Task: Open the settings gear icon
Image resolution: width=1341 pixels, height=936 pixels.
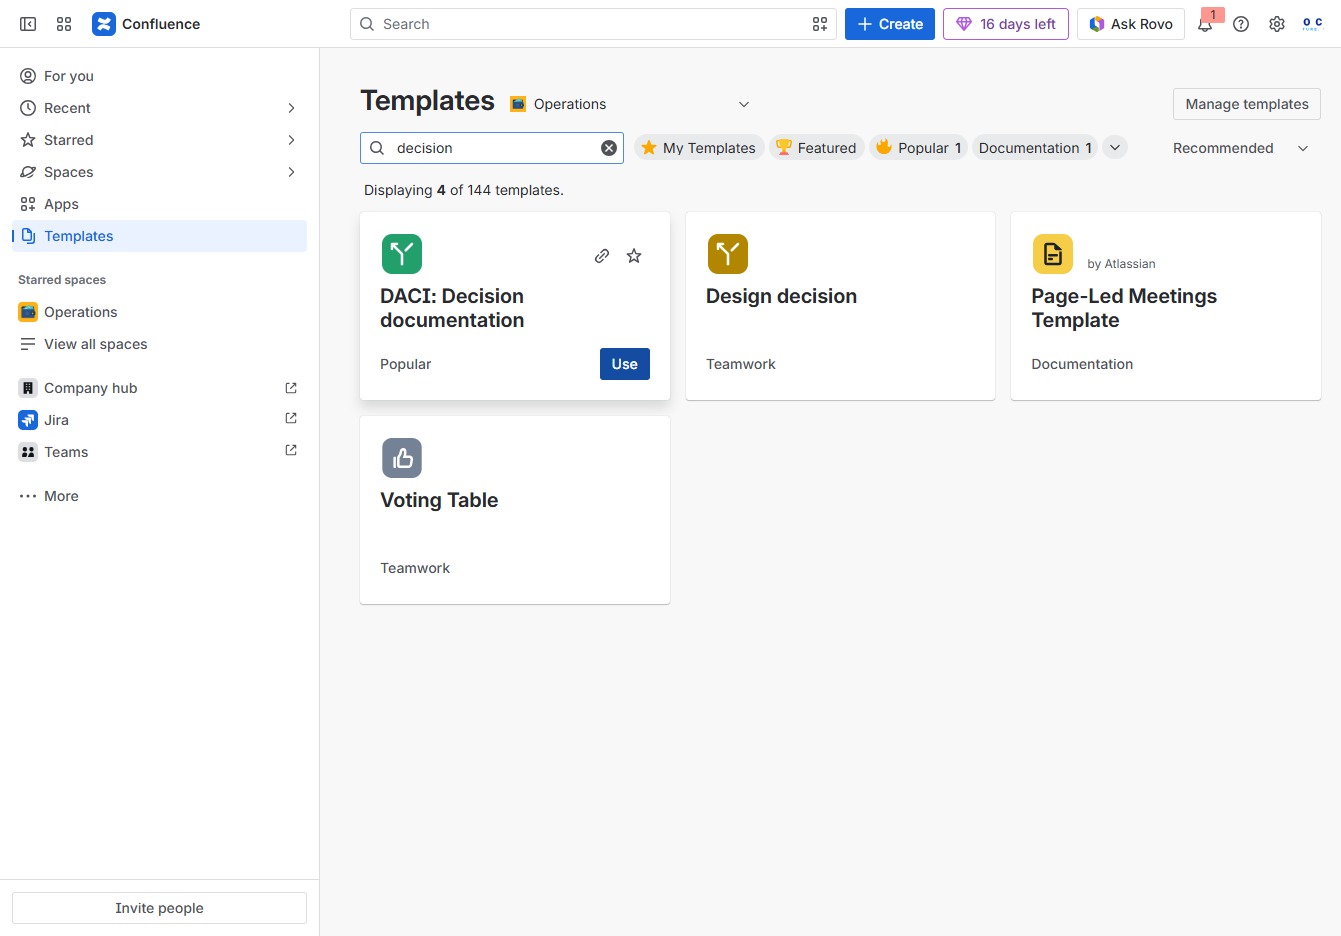Action: coord(1277,24)
